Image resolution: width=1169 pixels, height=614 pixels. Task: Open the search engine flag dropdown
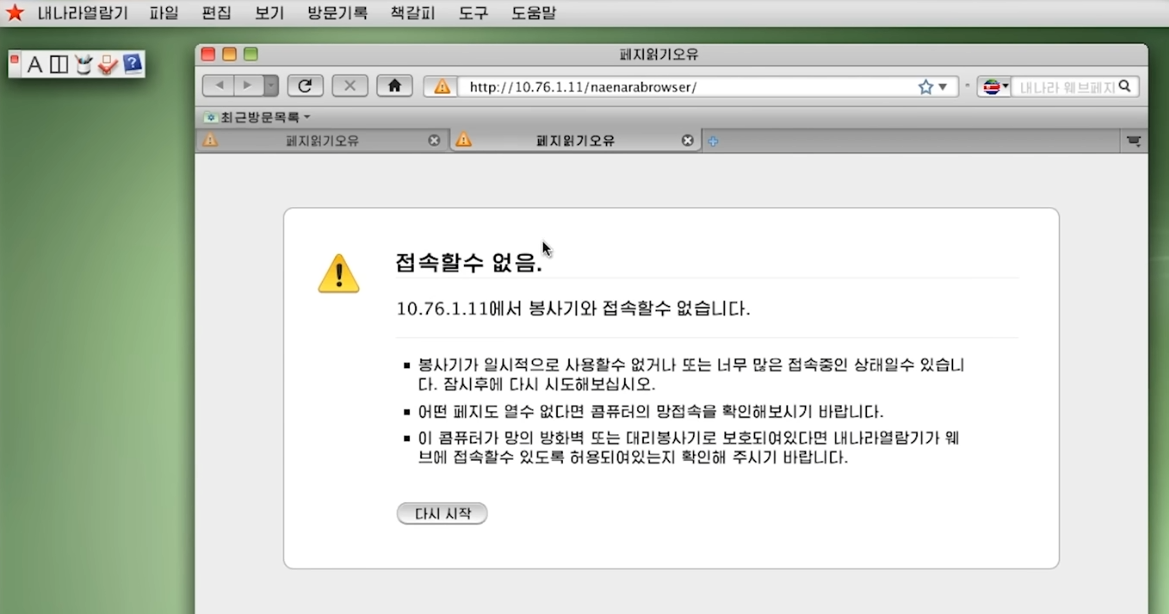pos(994,87)
